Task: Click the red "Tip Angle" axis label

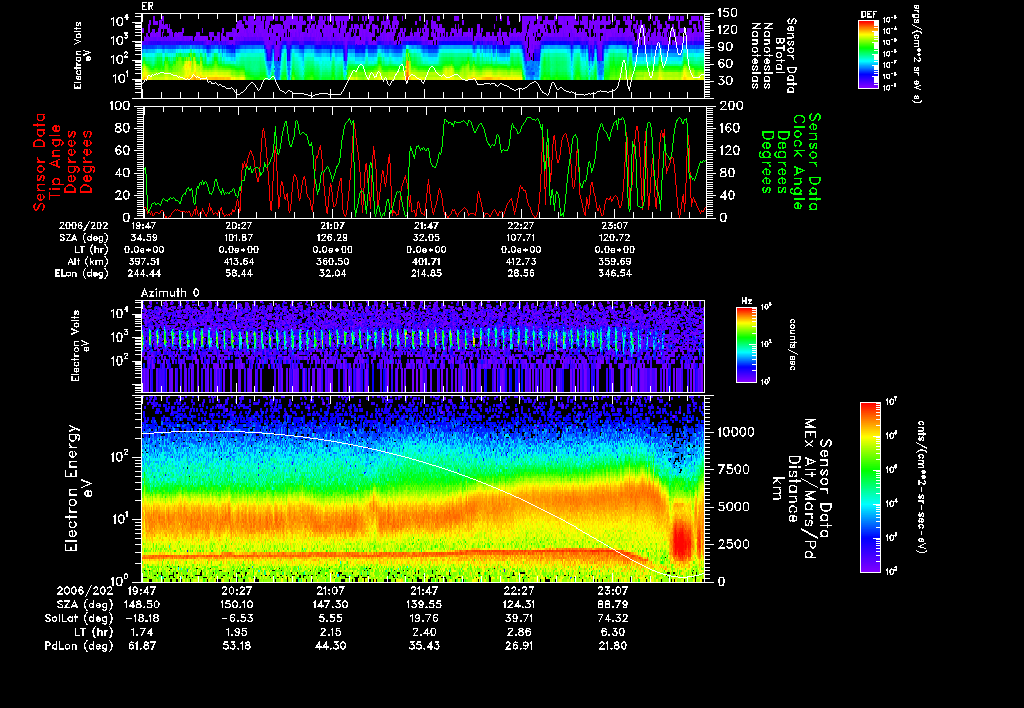Action: (x=56, y=161)
